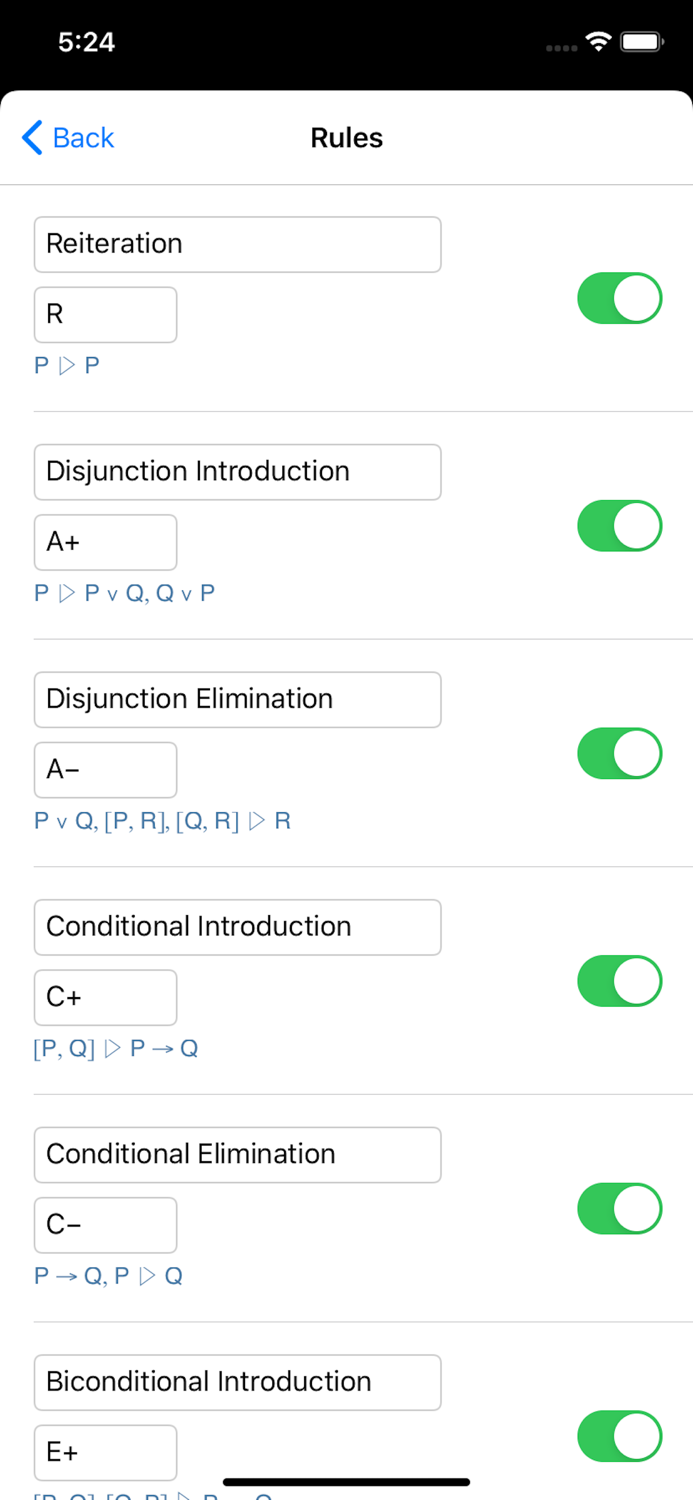Tap the Wi-Fi status icon
The height and width of the screenshot is (1500, 693).
click(x=598, y=42)
